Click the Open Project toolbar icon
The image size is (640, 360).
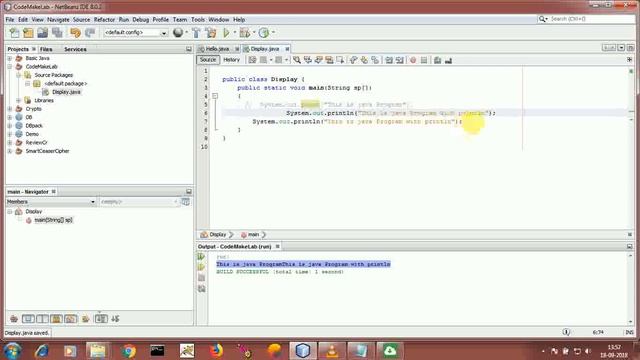(42, 33)
